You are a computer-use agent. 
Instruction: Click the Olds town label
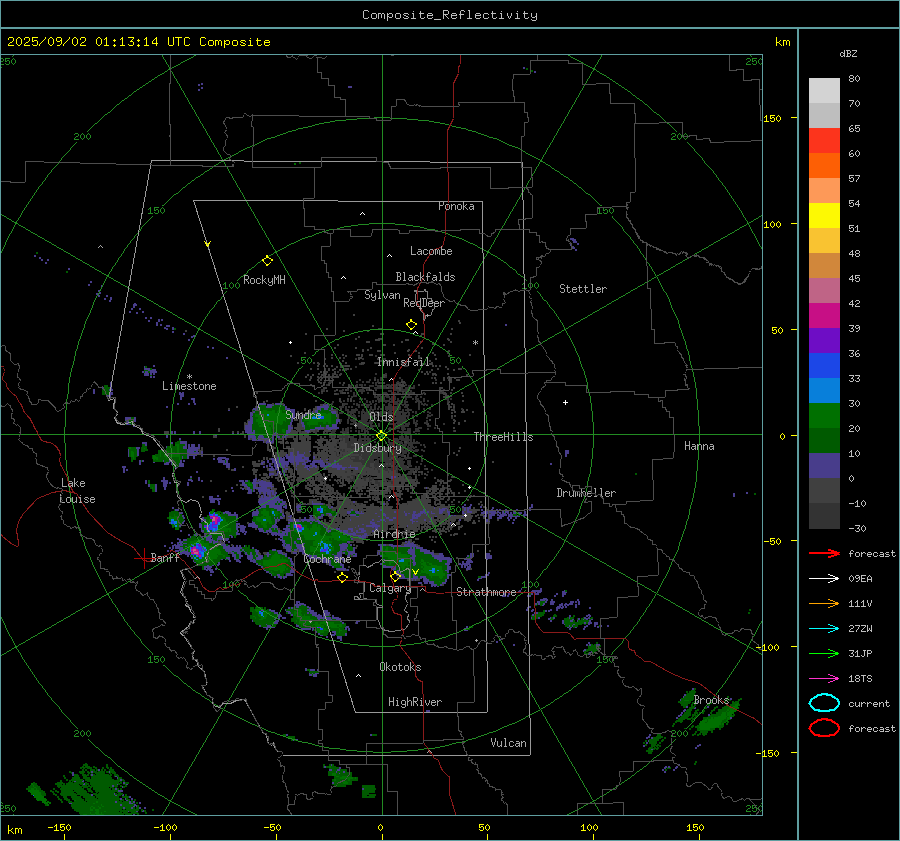click(381, 417)
